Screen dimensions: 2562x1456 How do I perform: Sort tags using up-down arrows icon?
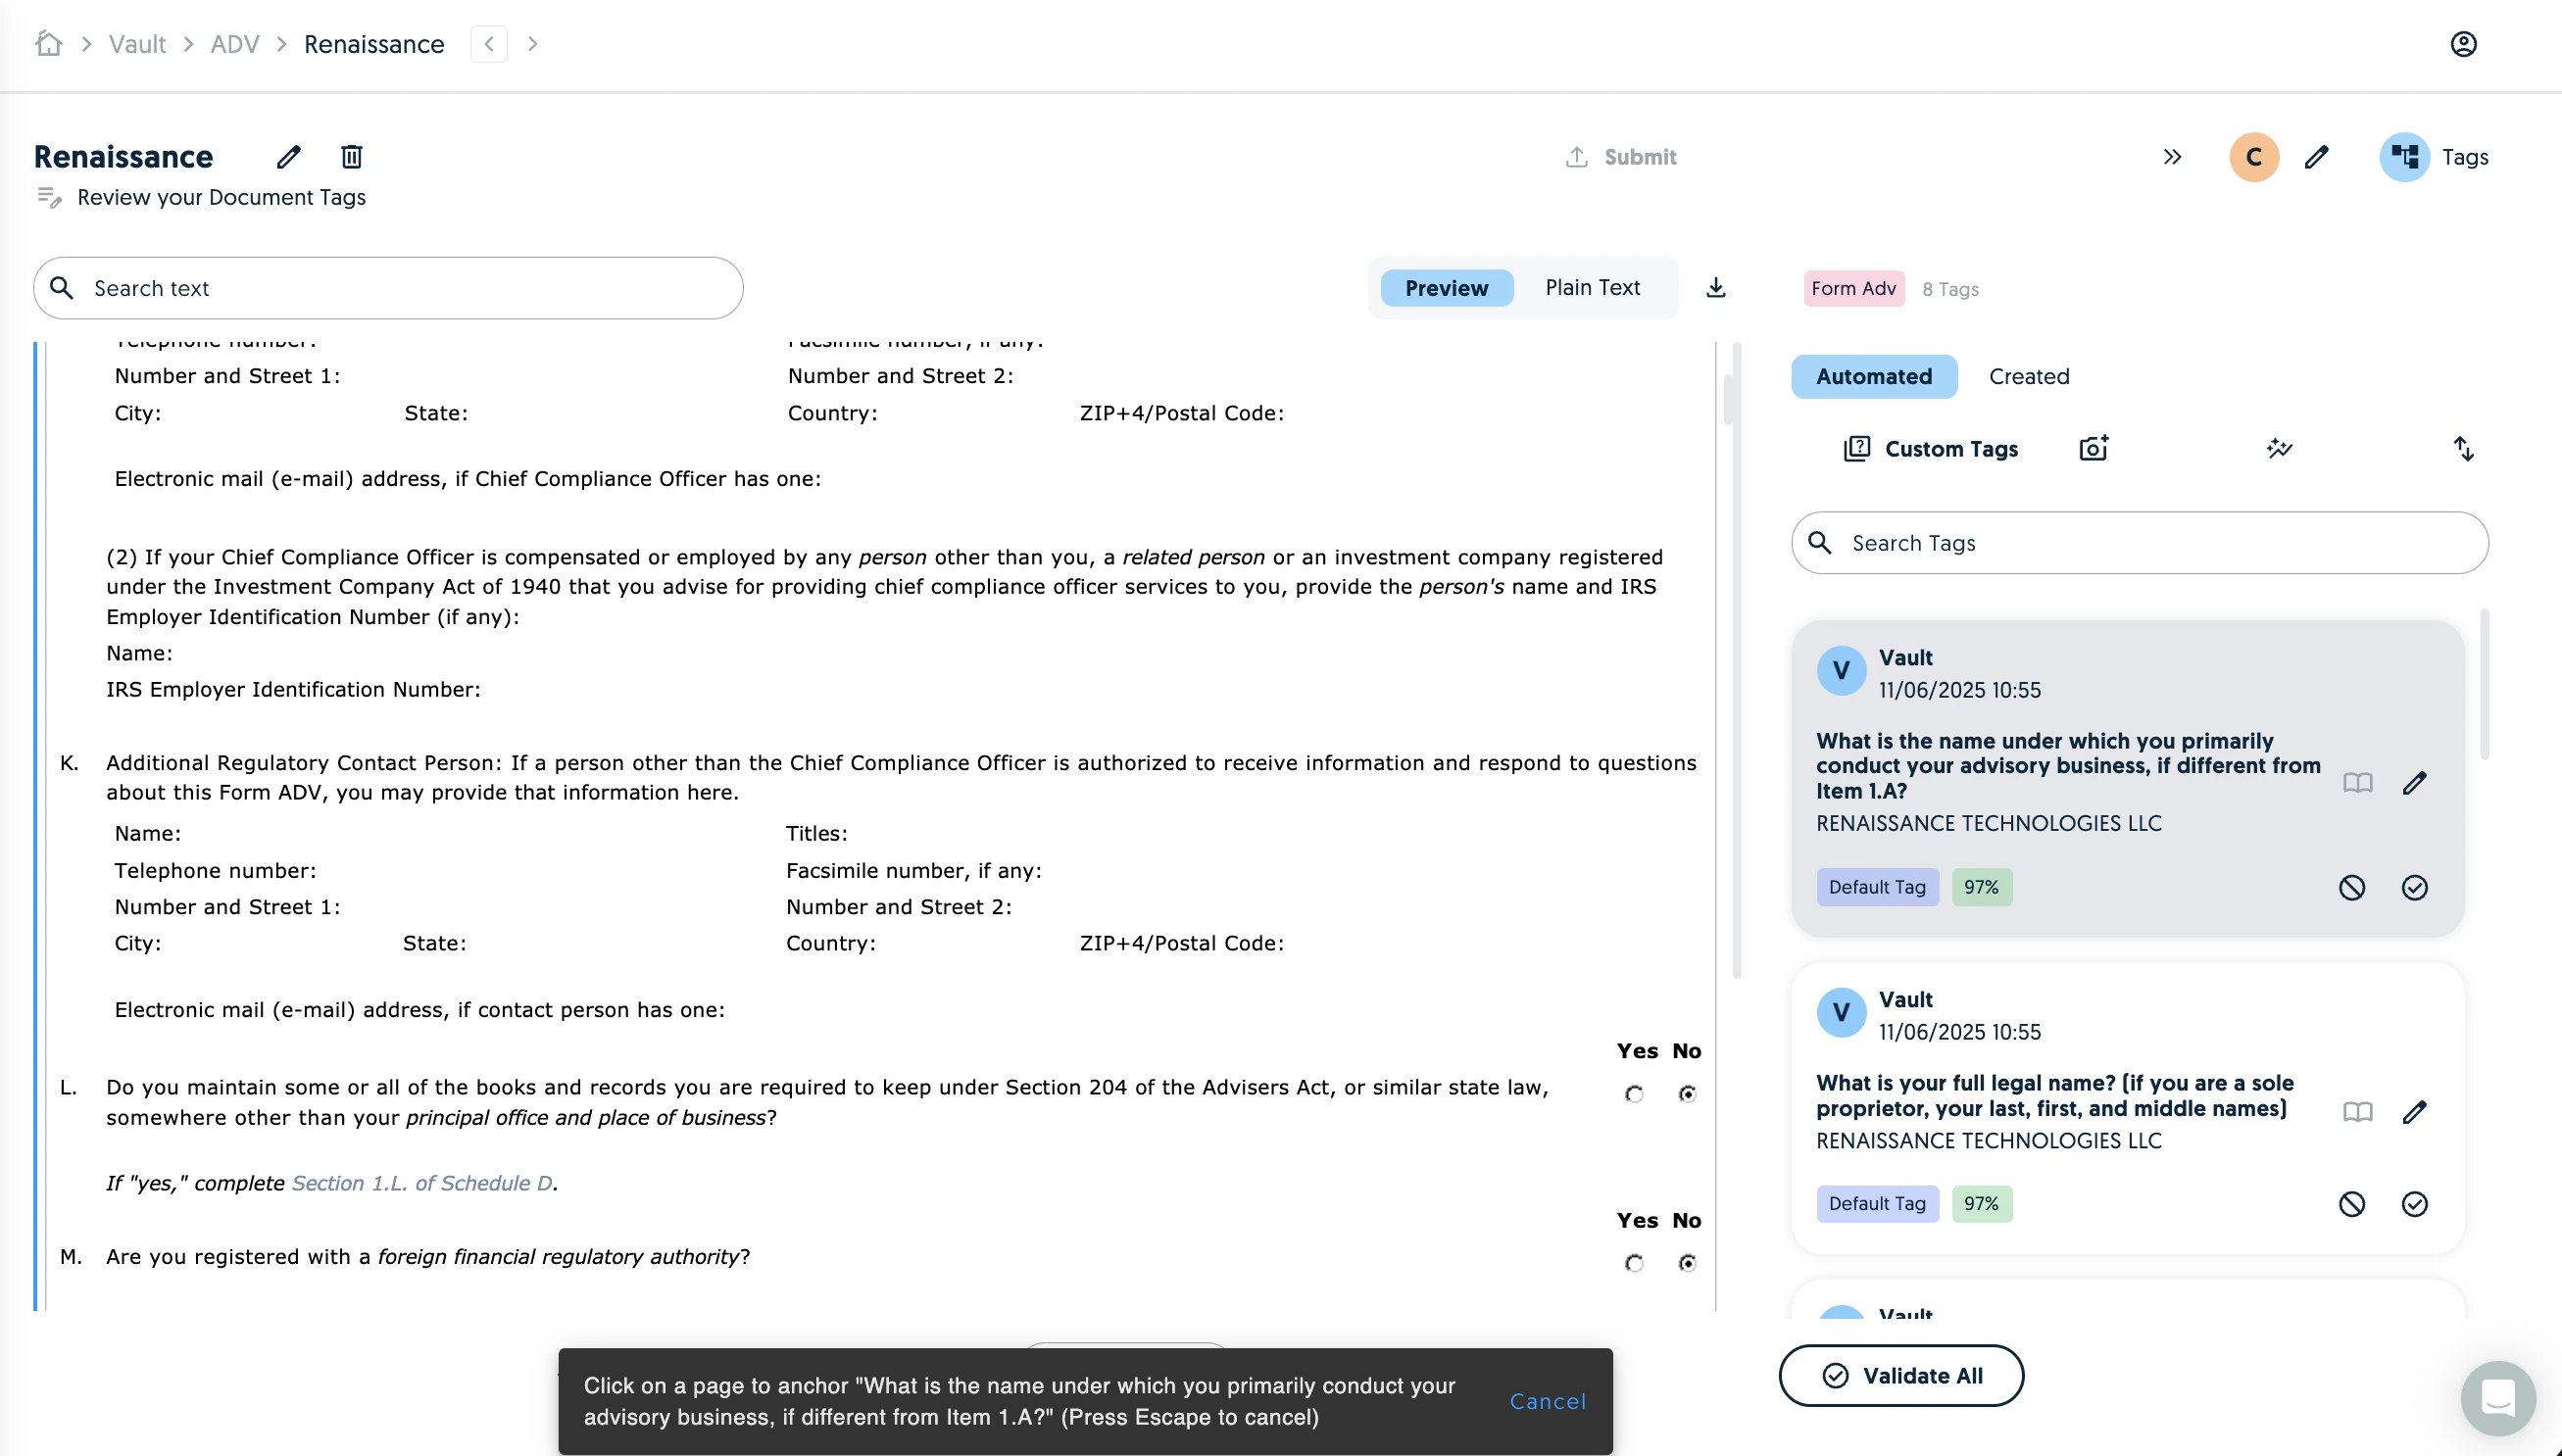[2464, 449]
